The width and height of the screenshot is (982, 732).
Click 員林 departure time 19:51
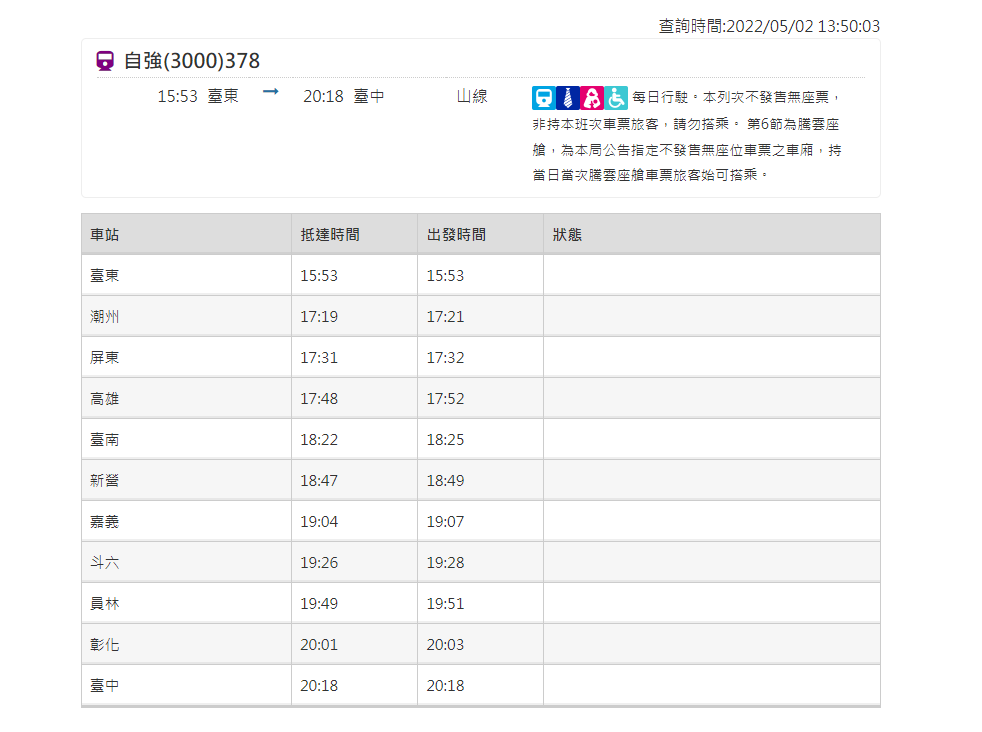[x=445, y=604]
